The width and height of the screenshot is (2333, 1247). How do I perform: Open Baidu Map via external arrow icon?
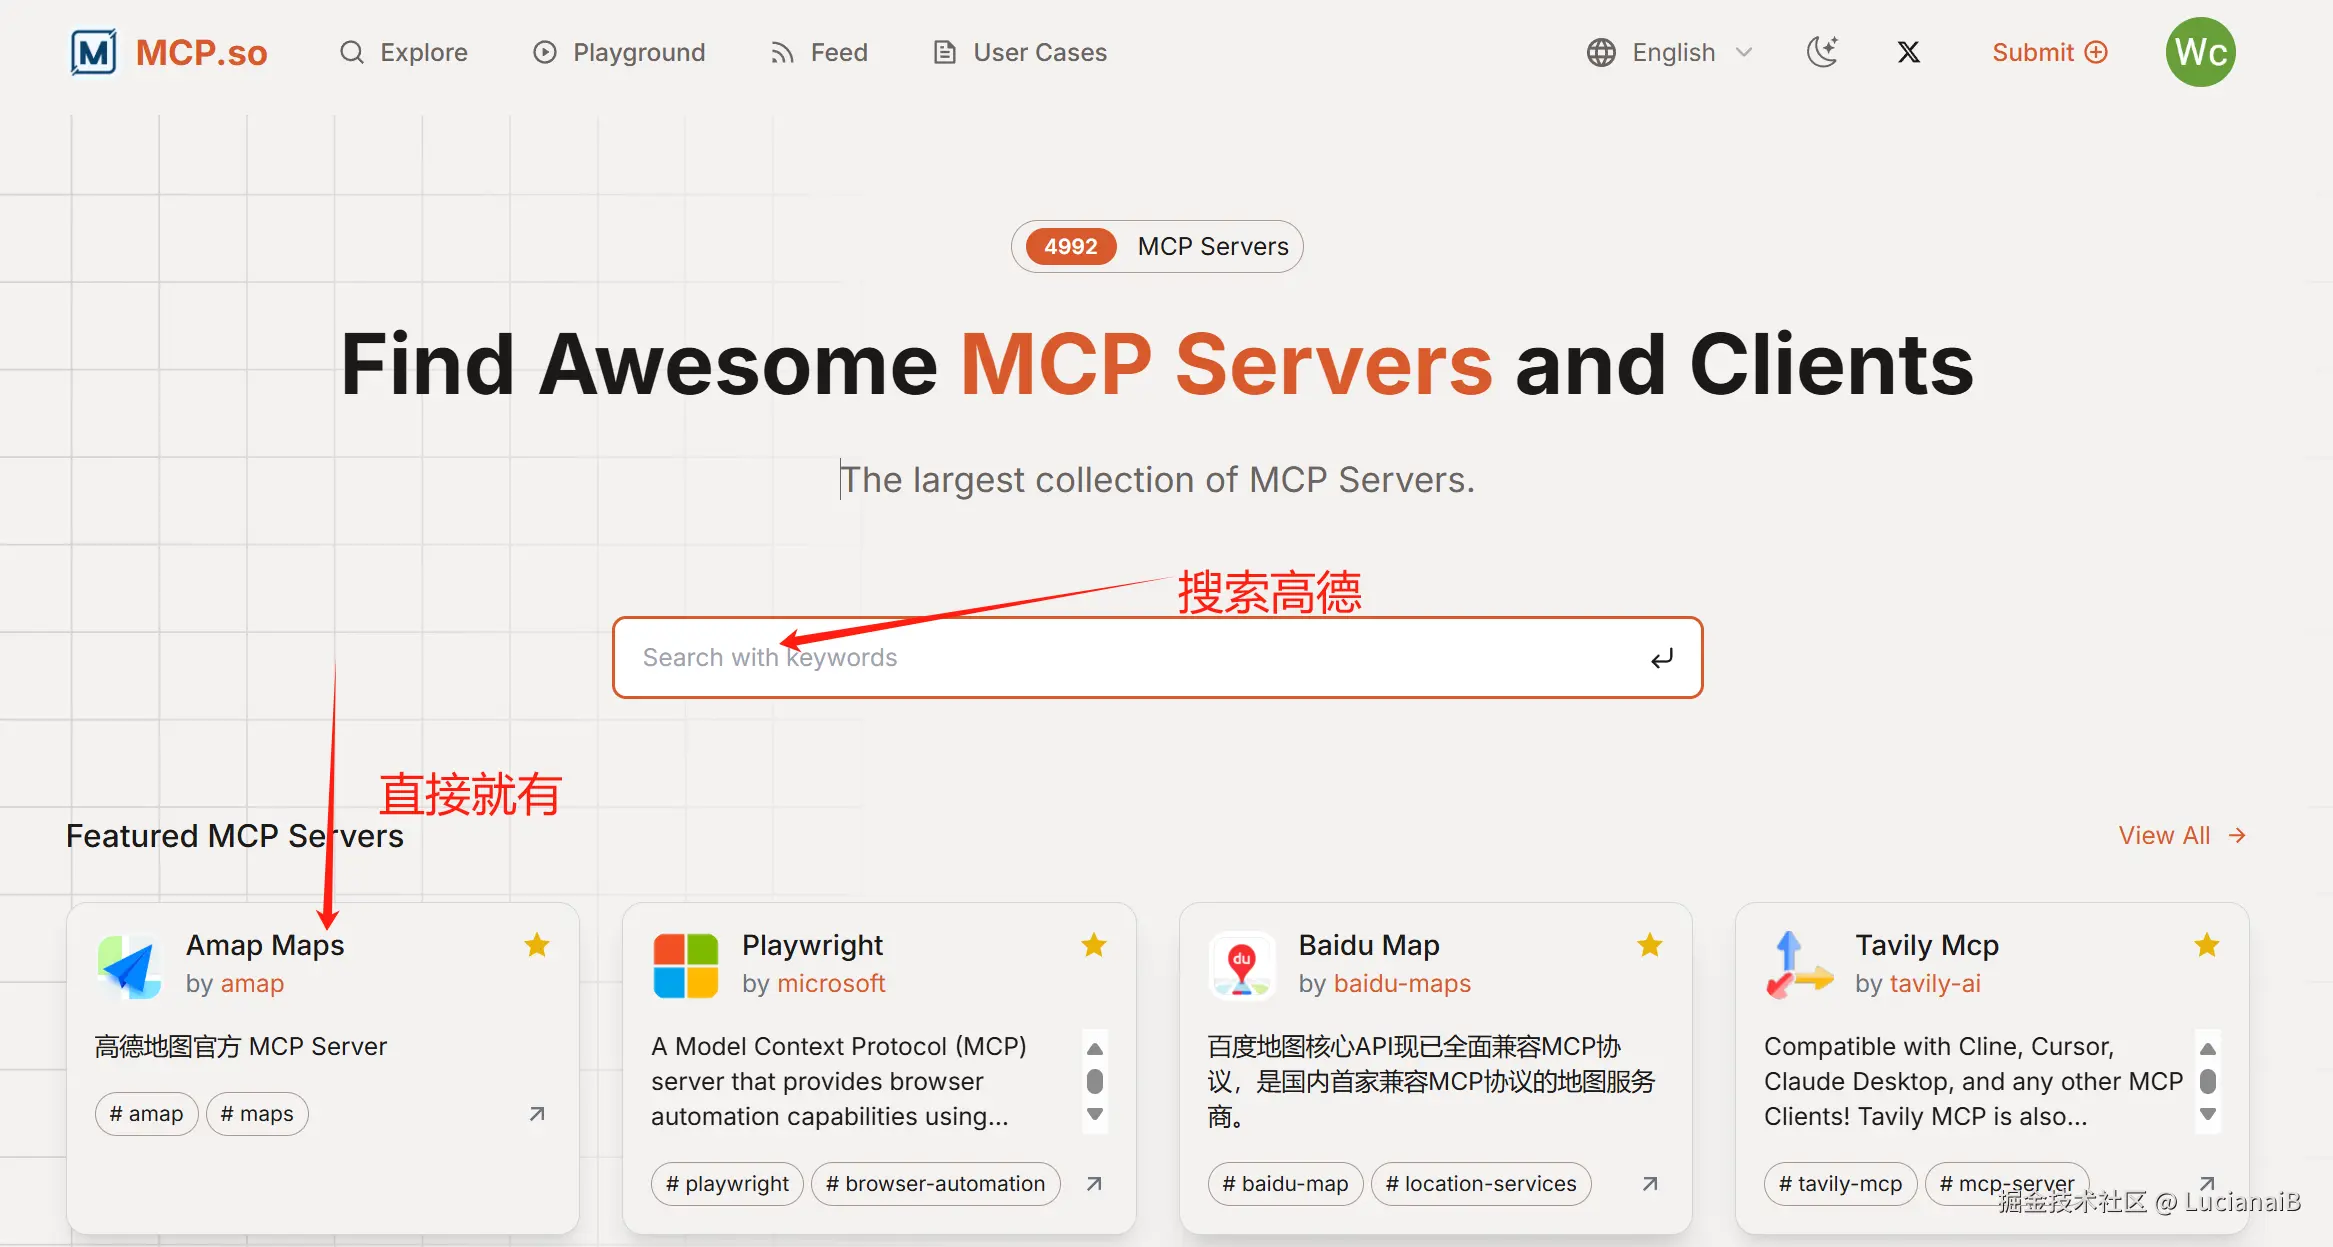click(1650, 1184)
